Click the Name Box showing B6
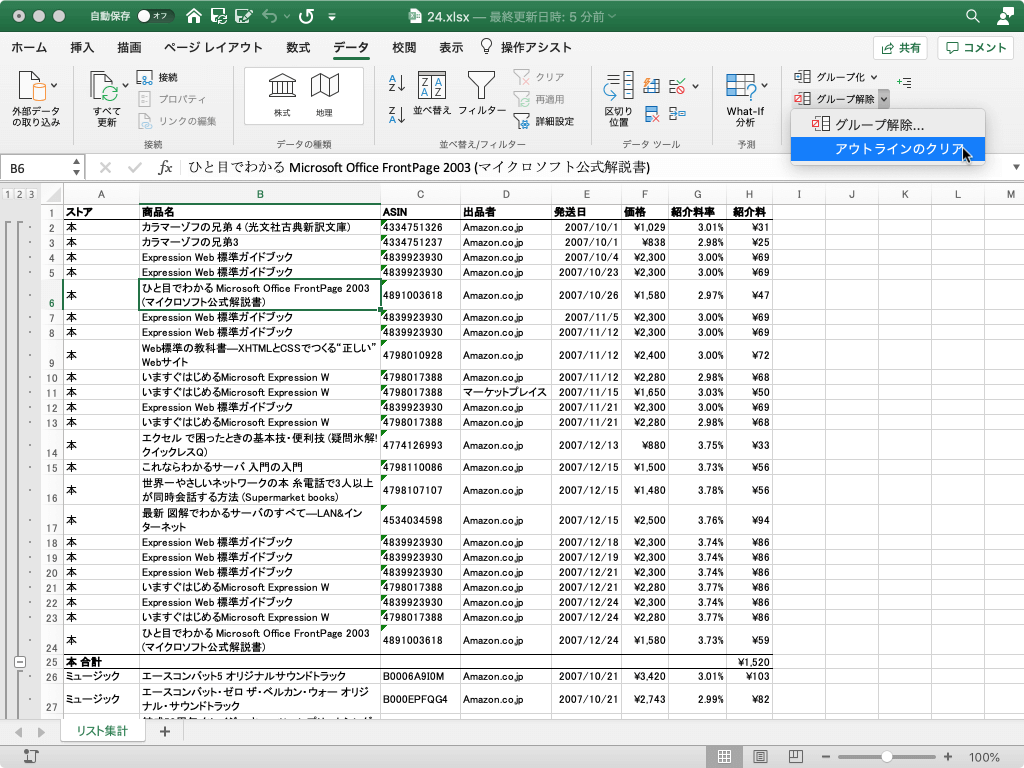 (40, 168)
